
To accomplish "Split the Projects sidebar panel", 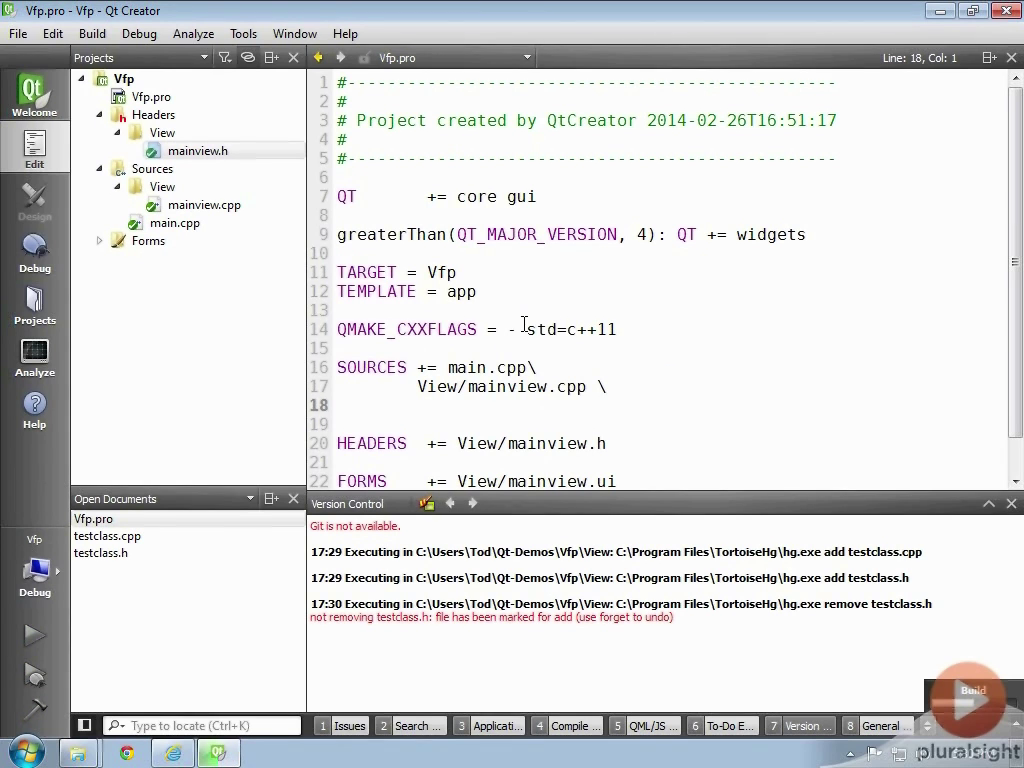I will tap(271, 57).
